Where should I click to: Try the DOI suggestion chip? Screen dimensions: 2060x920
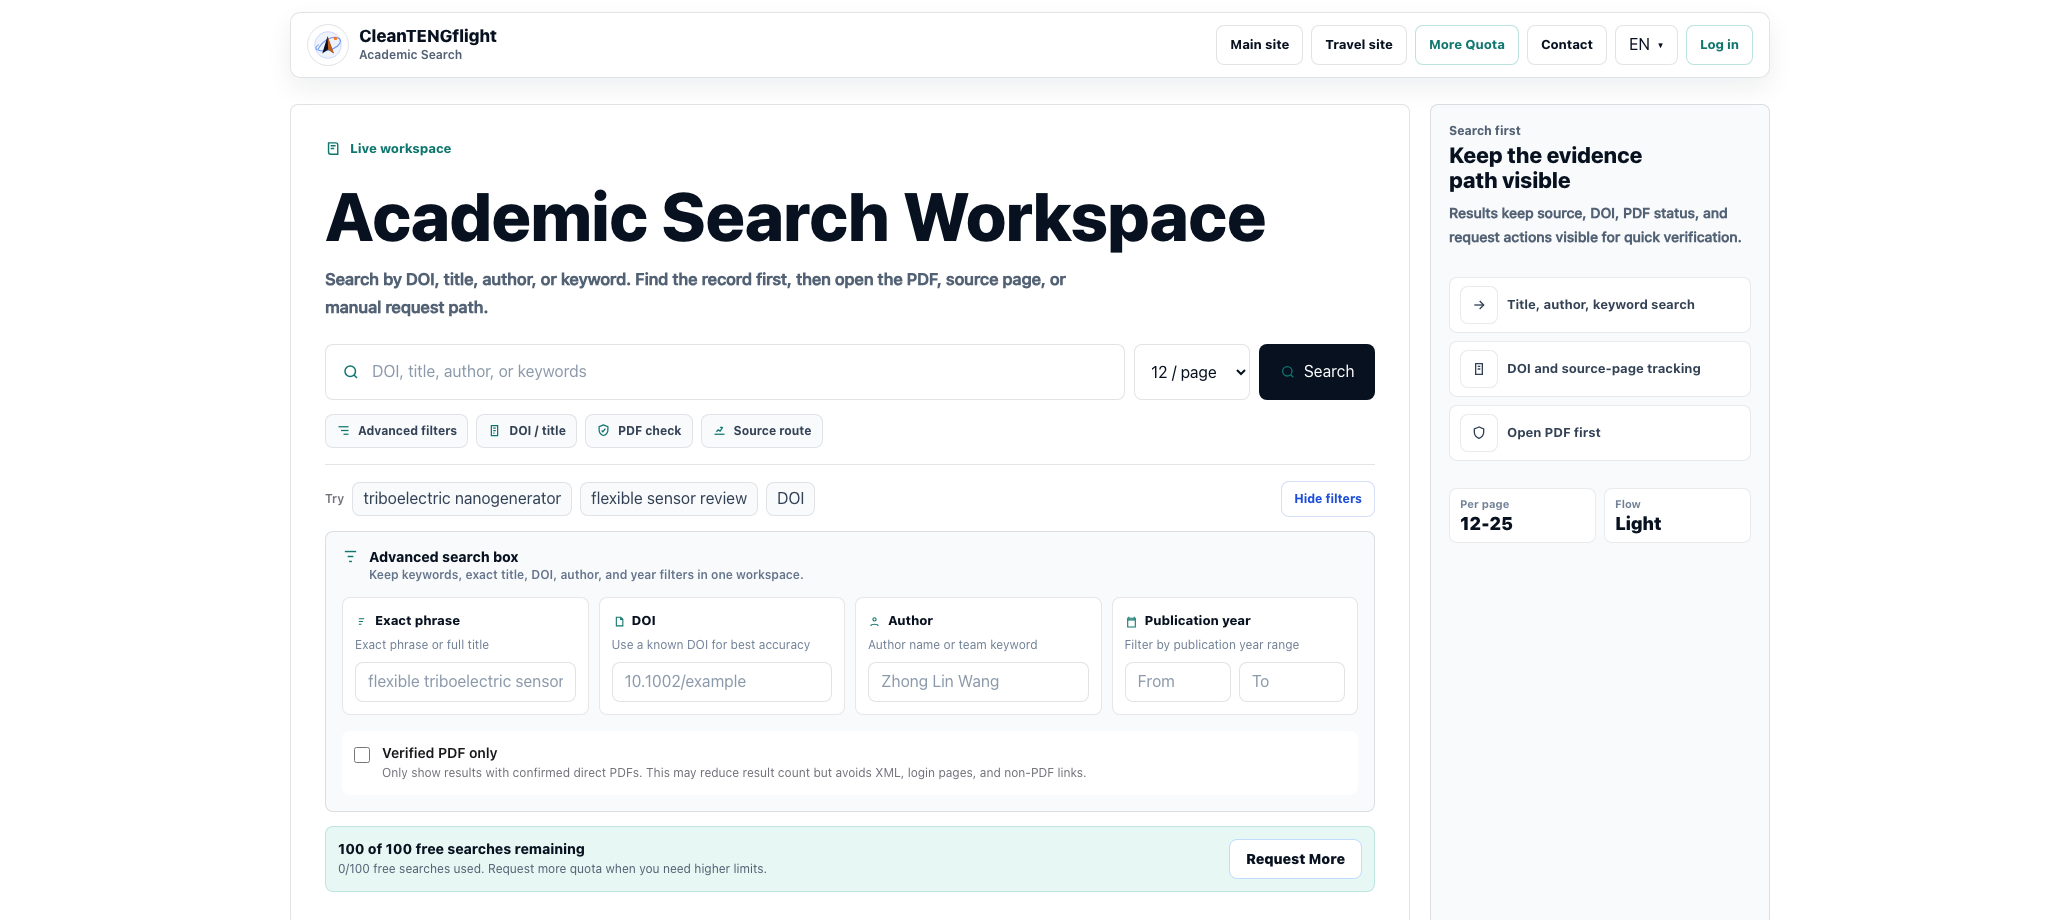(790, 499)
